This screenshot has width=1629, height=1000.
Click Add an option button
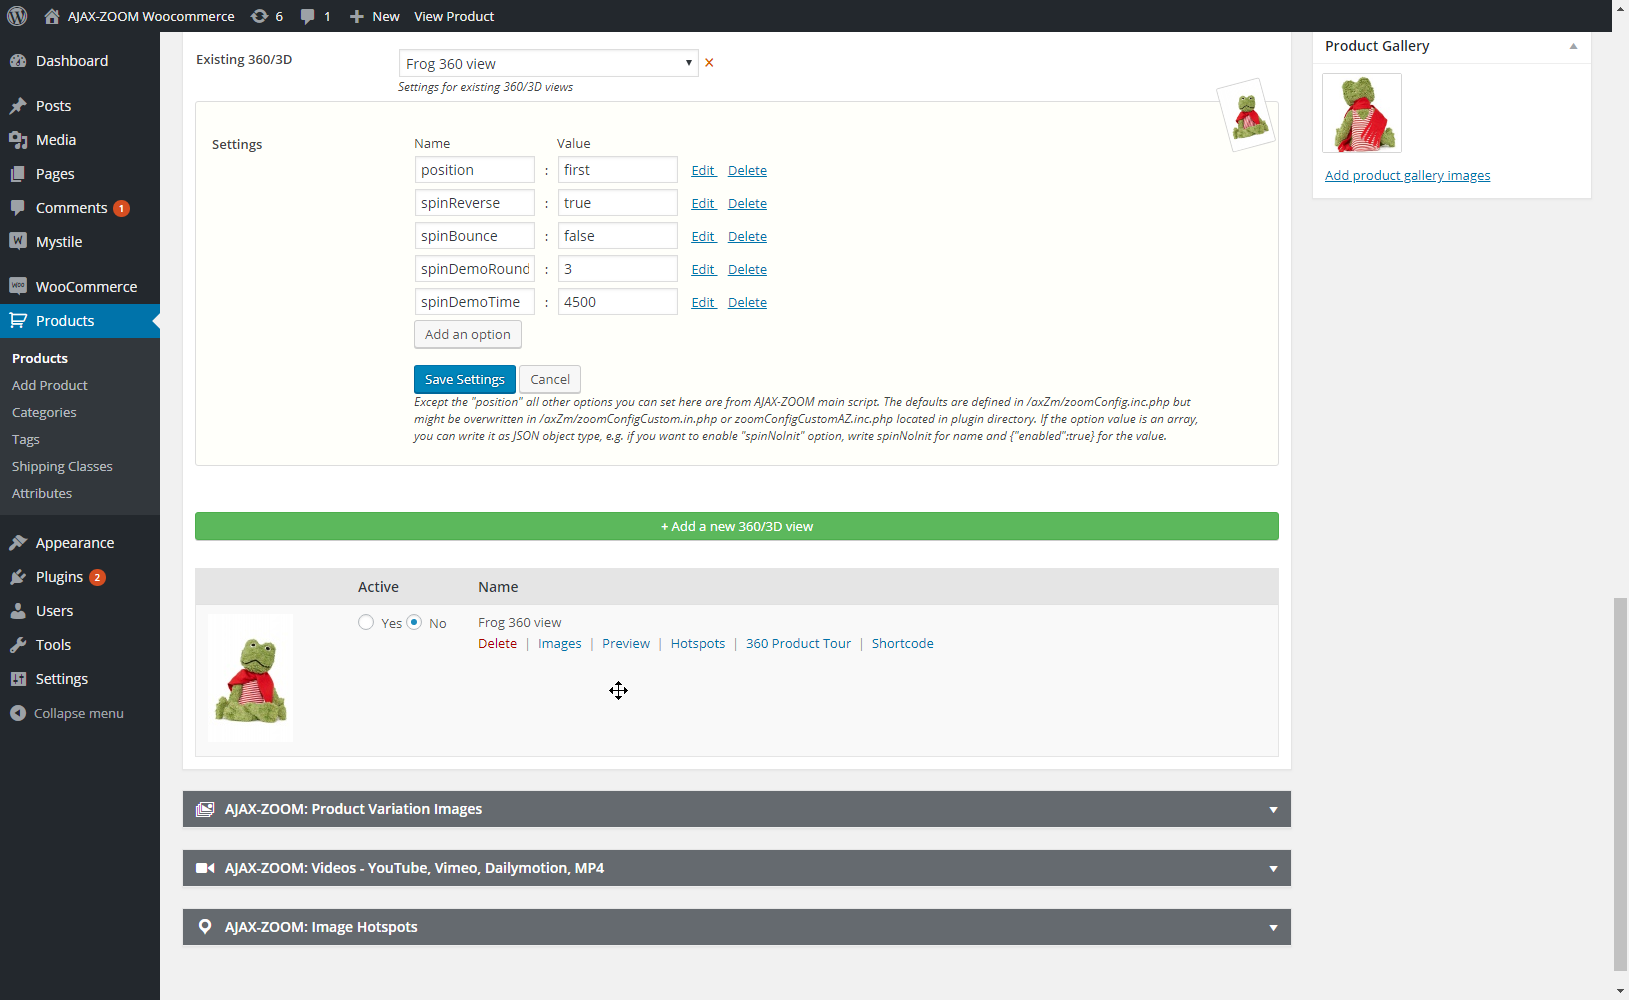point(468,334)
